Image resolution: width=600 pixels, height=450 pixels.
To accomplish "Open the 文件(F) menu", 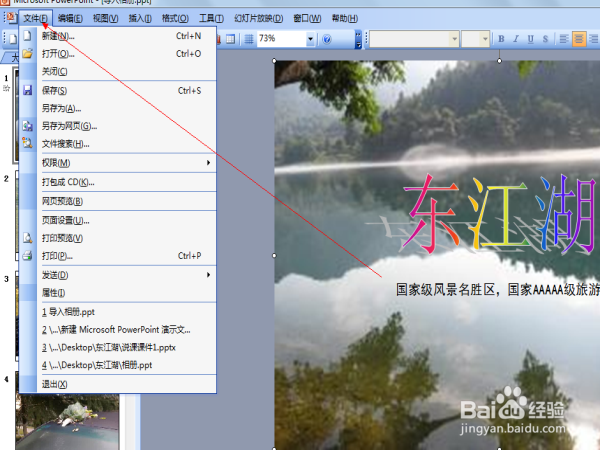I will point(36,18).
